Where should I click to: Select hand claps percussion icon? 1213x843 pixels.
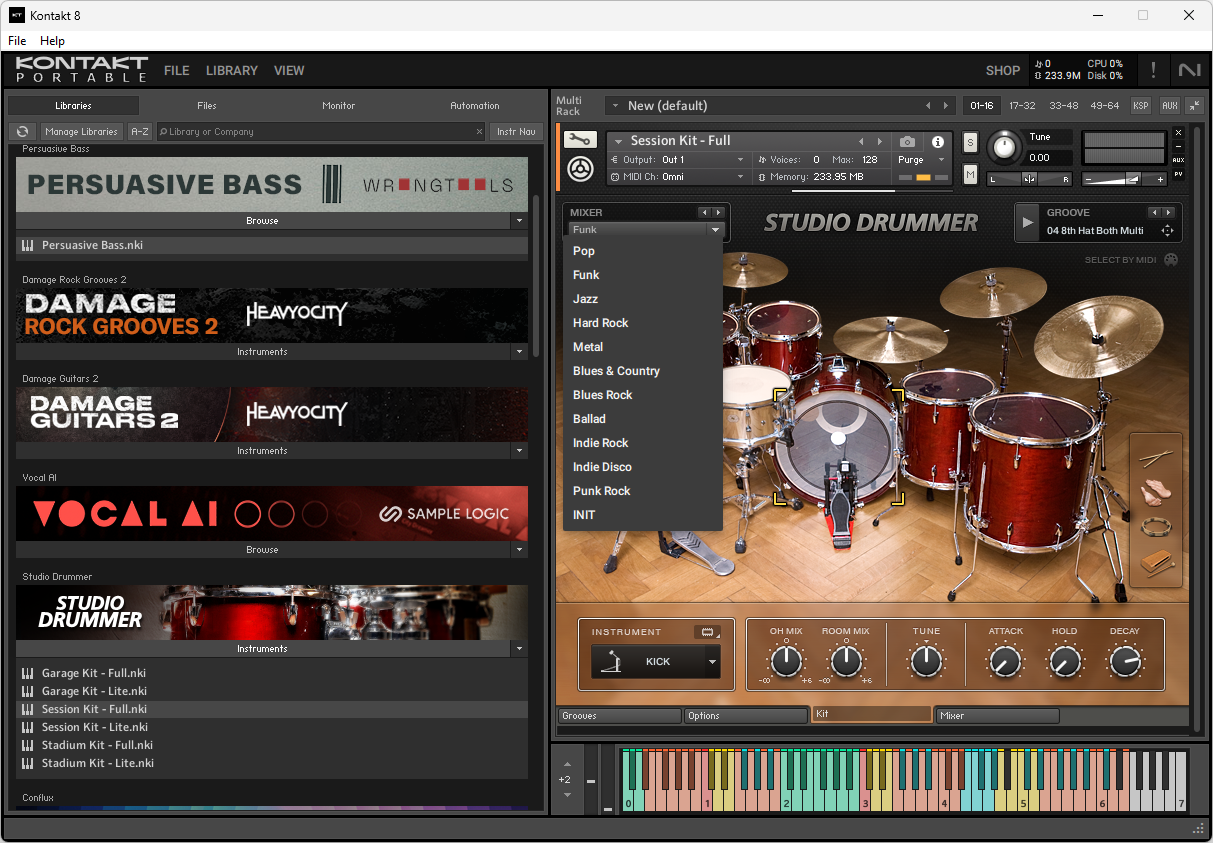[1157, 493]
